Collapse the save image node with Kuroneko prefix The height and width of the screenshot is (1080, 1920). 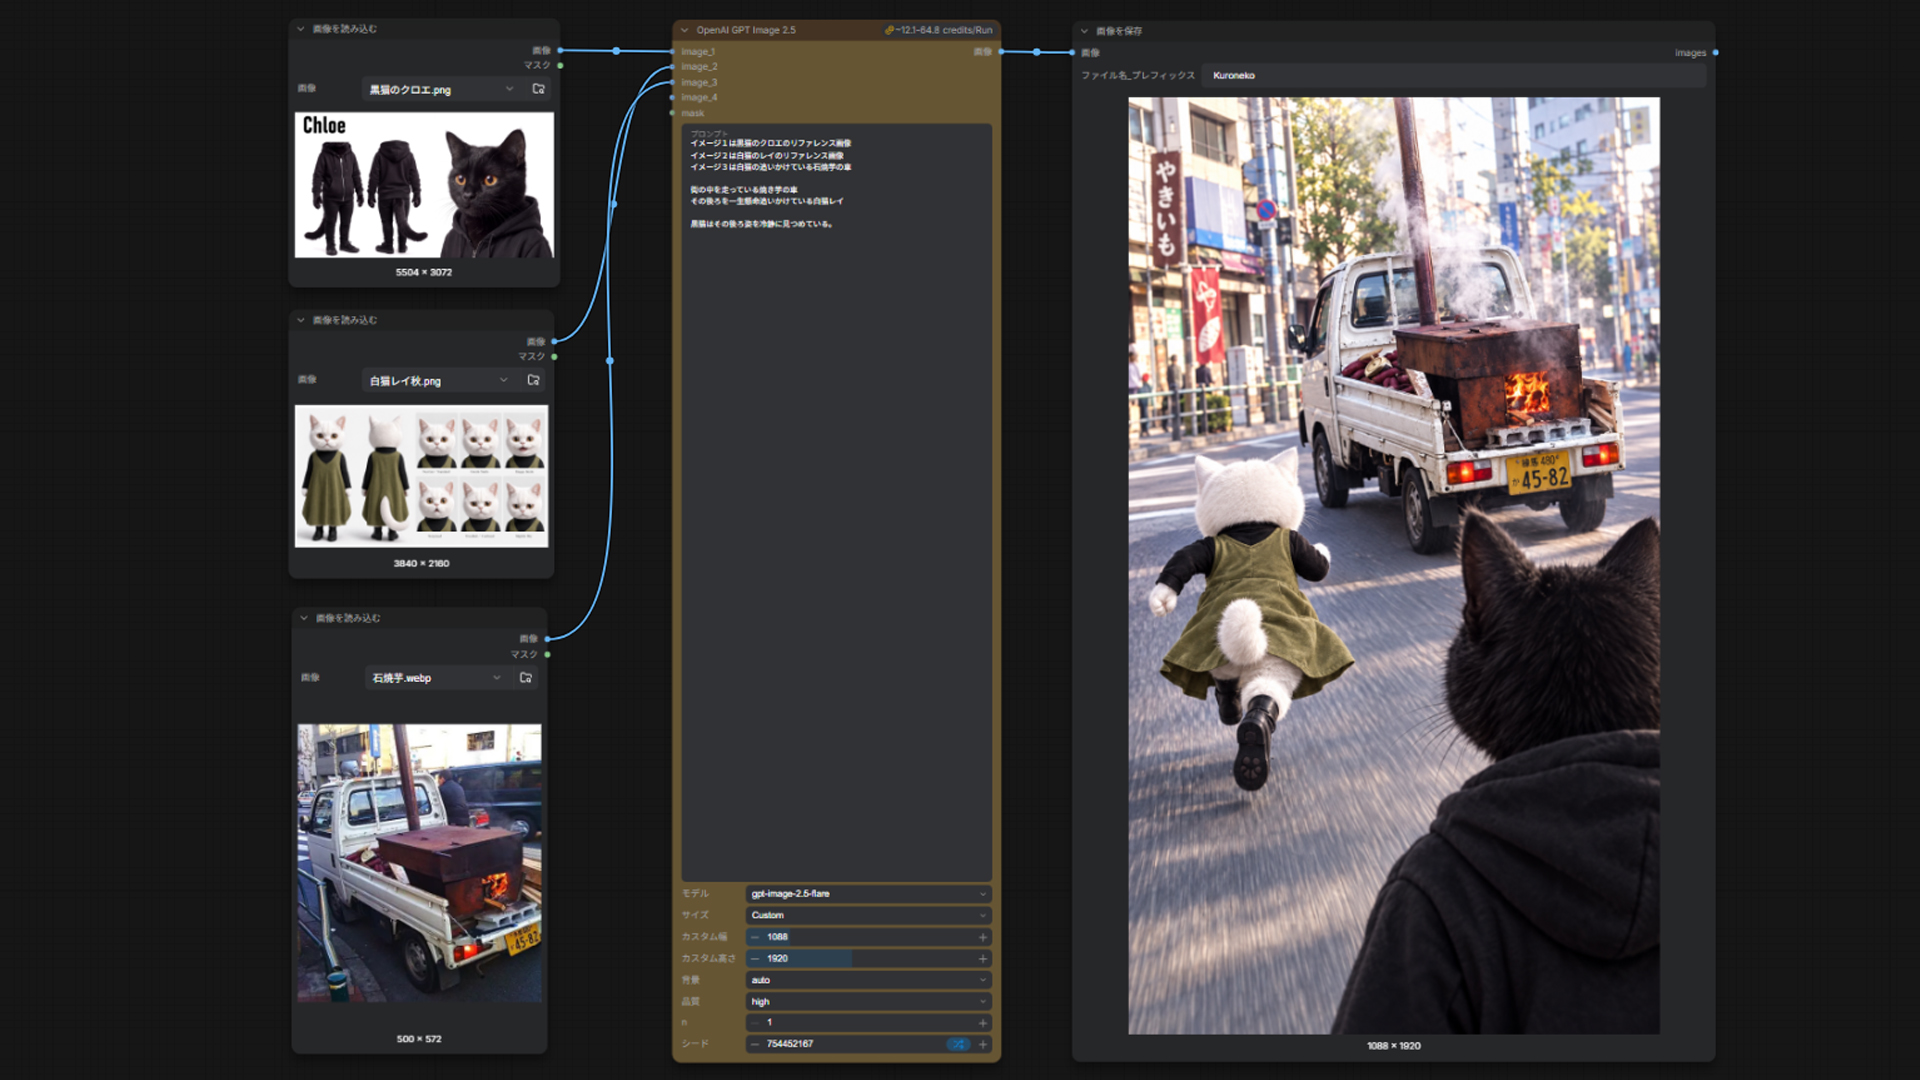pos(1084,31)
